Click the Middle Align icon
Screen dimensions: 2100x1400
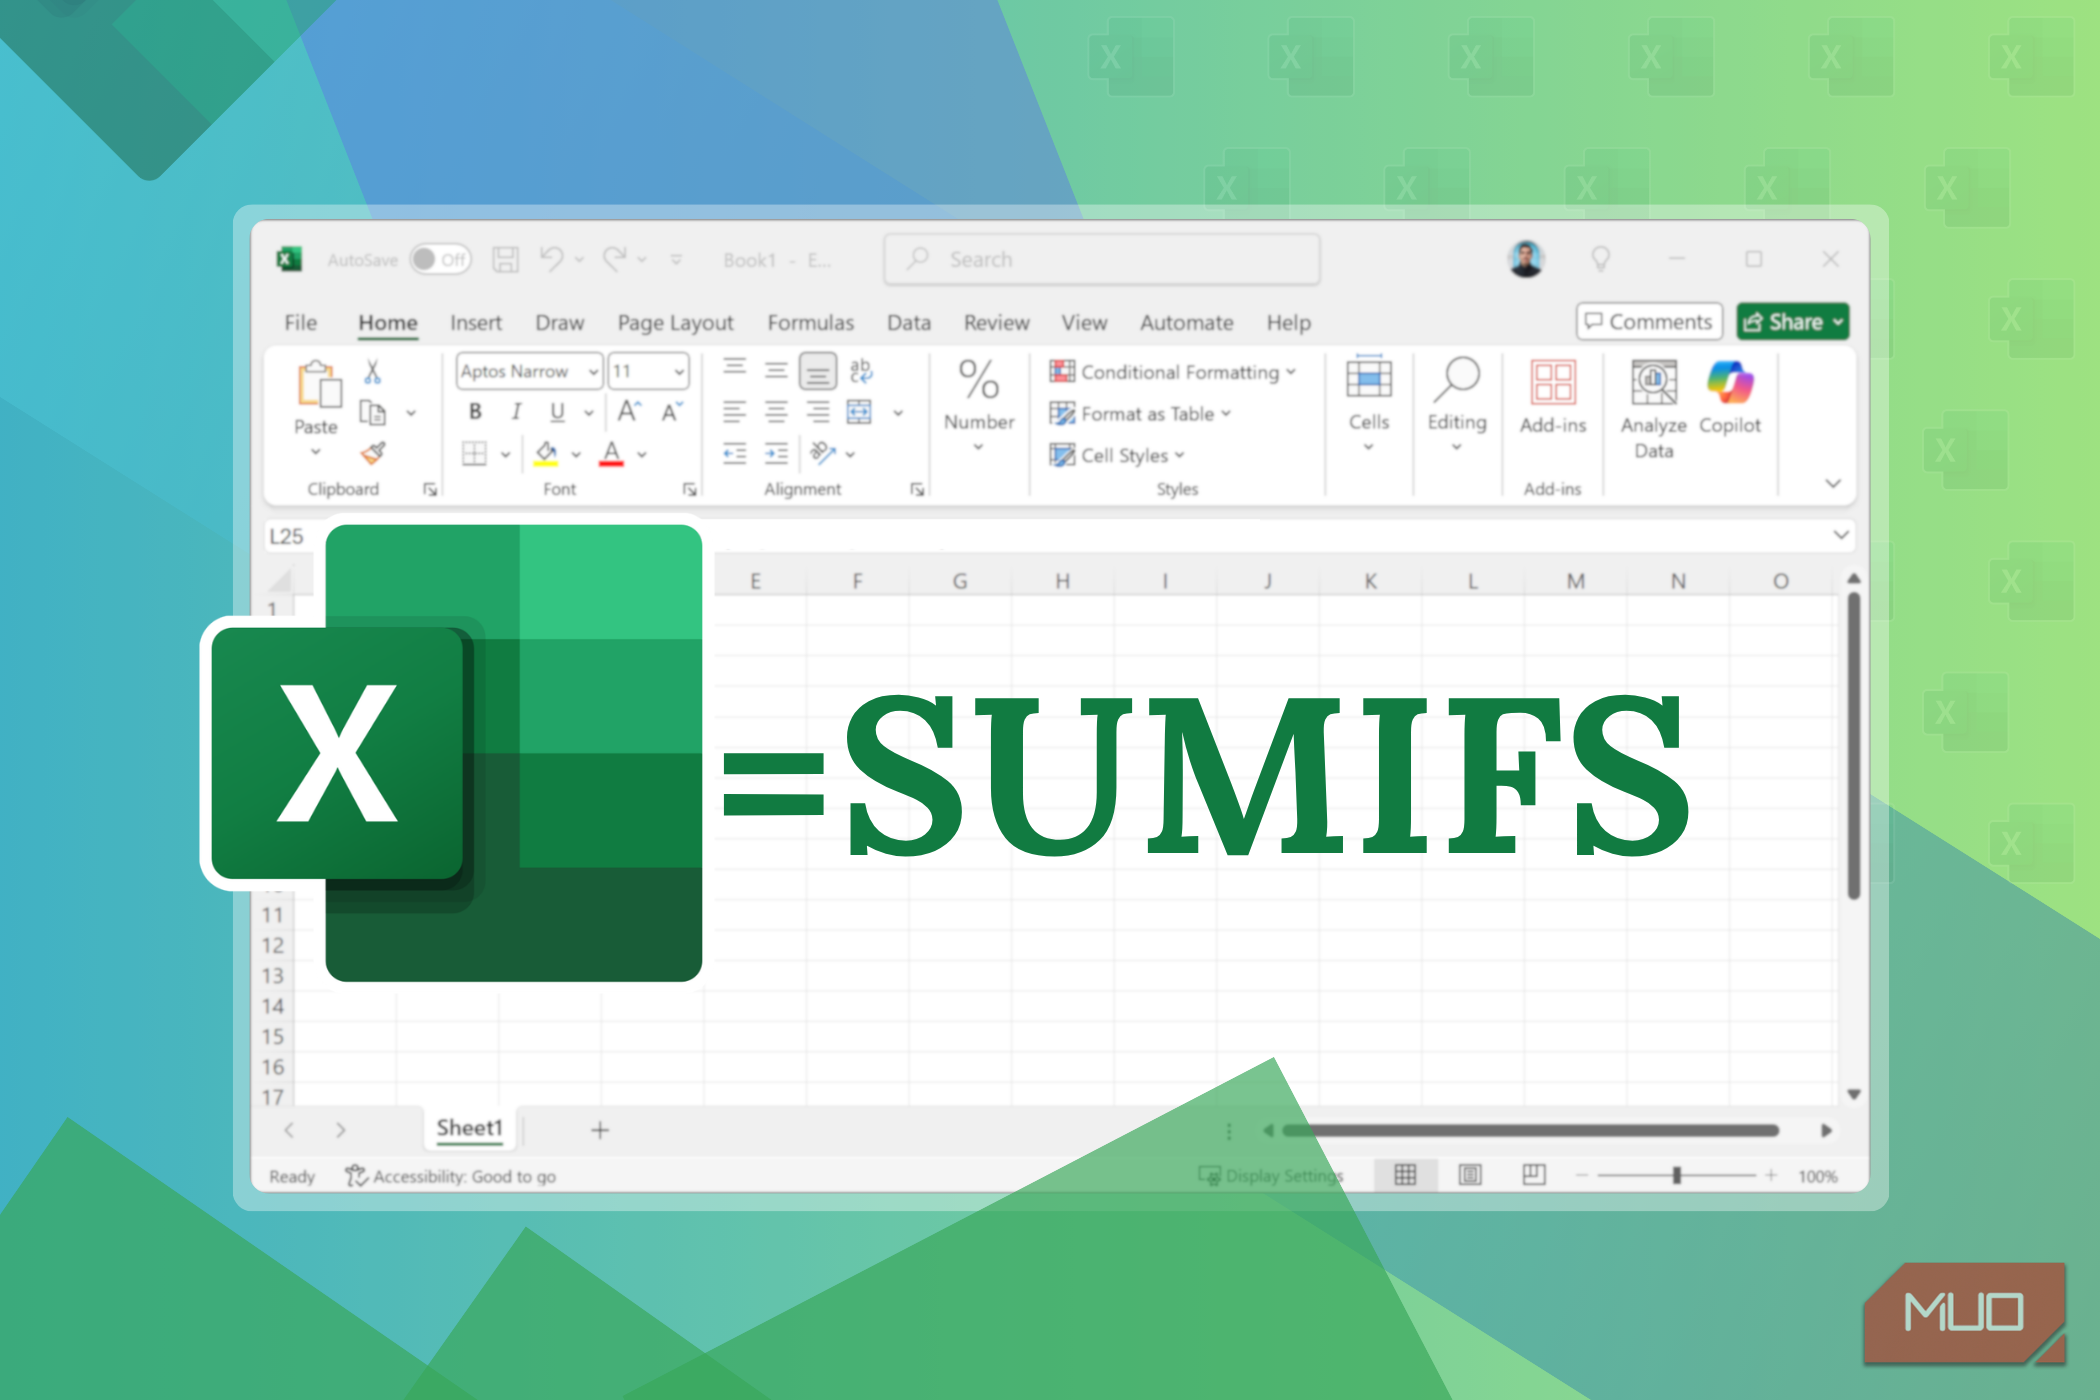click(x=776, y=371)
